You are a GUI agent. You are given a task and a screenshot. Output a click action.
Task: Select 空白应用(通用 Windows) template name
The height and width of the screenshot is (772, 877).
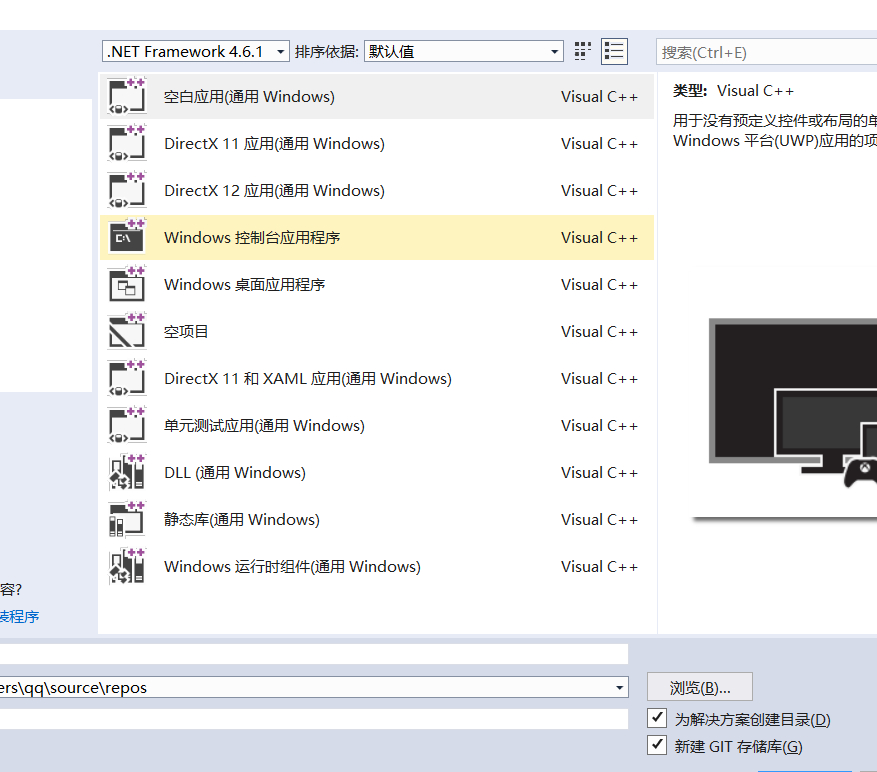[x=249, y=97]
